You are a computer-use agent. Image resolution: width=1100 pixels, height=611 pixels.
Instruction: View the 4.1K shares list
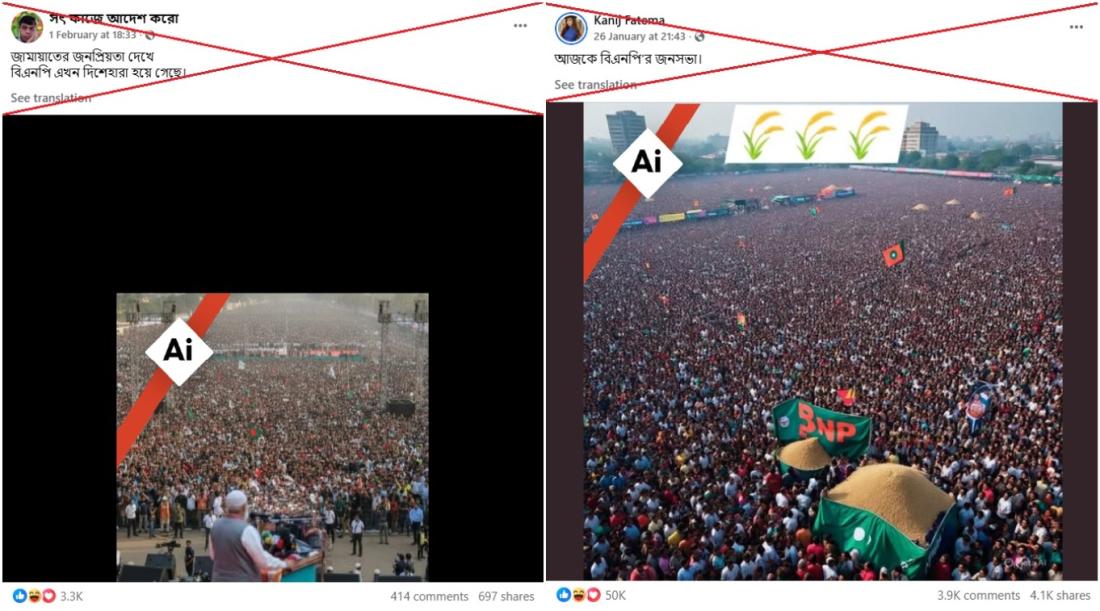pyautogui.click(x=1060, y=595)
